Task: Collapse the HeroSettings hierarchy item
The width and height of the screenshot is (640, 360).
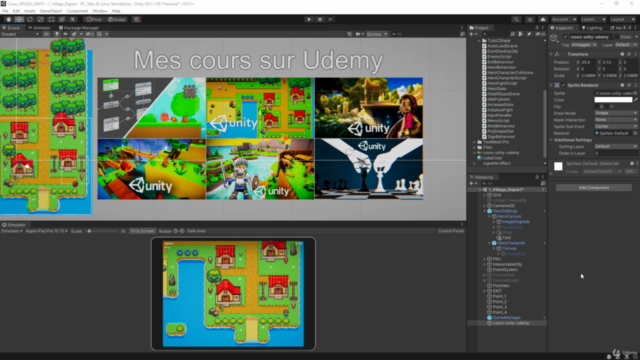Action: point(485,211)
